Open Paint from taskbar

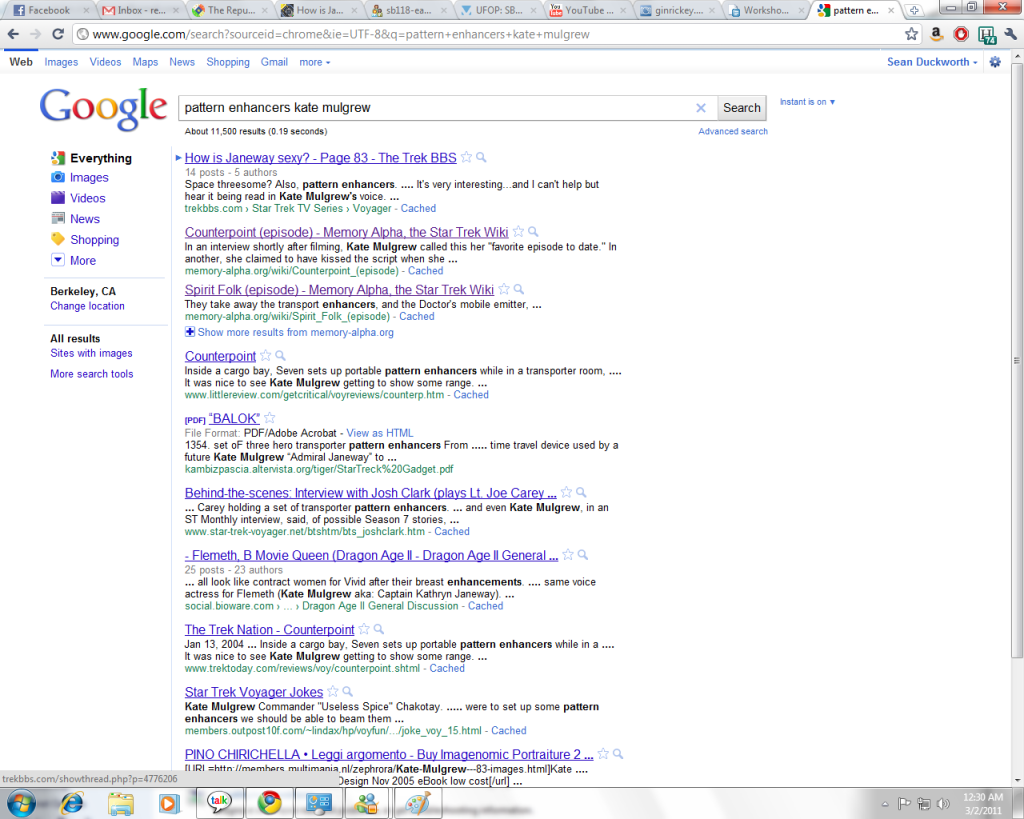[417, 803]
